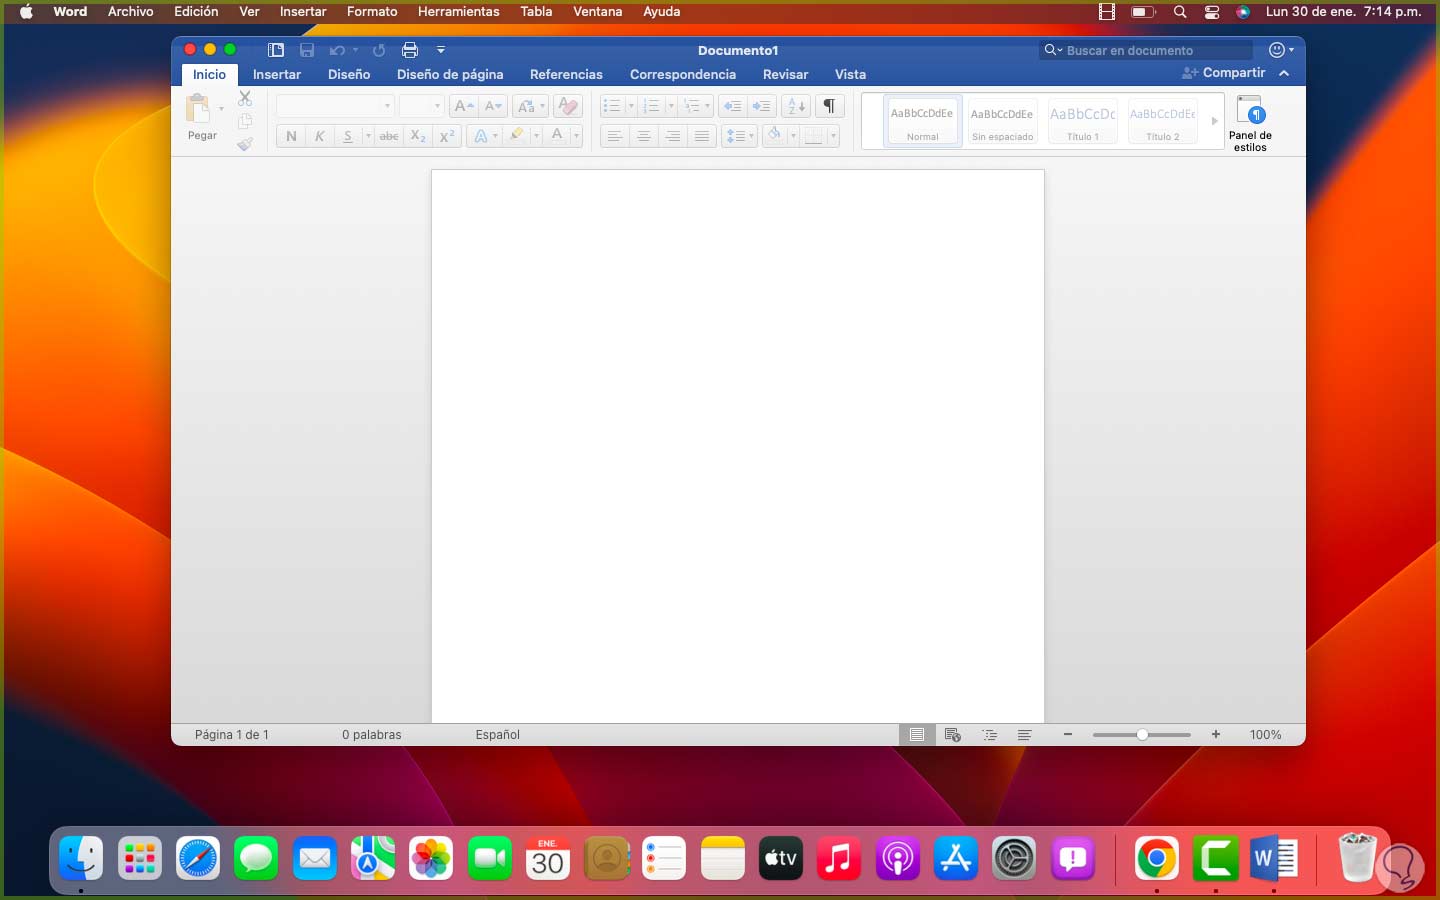The width and height of the screenshot is (1440, 900).
Task: Open the Herramientas menu in menu bar
Action: tap(458, 12)
